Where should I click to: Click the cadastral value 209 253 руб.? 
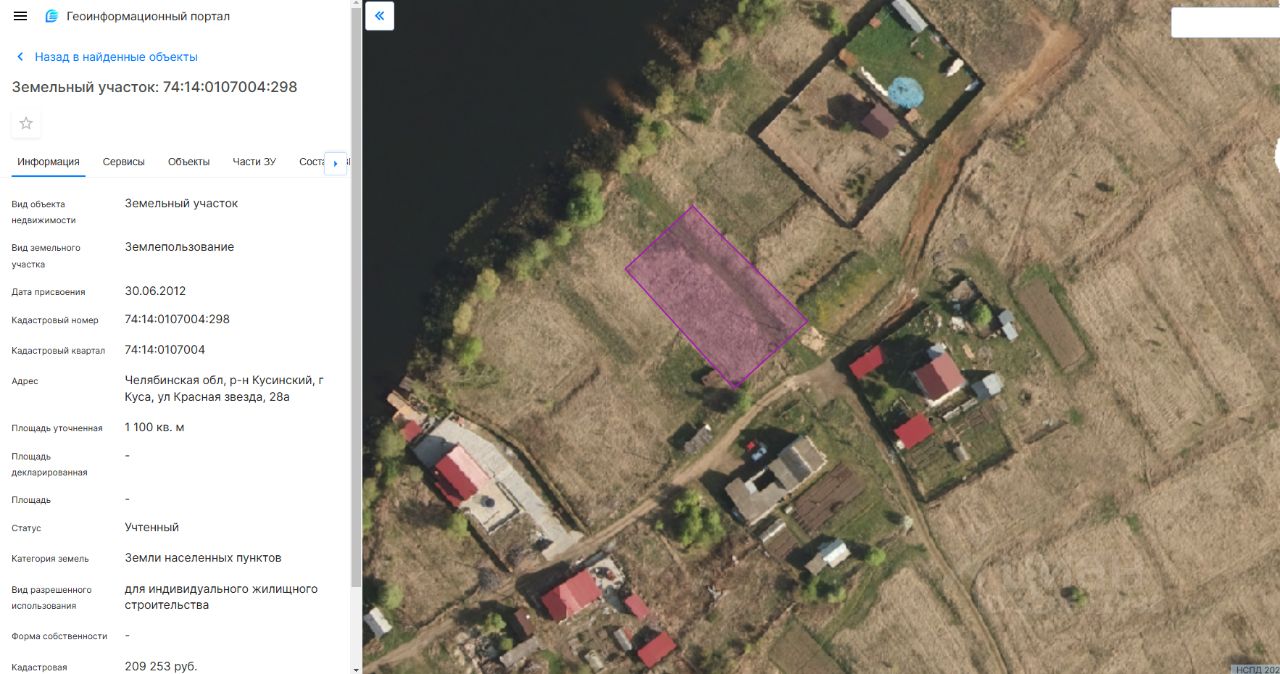pyautogui.click(x=161, y=666)
